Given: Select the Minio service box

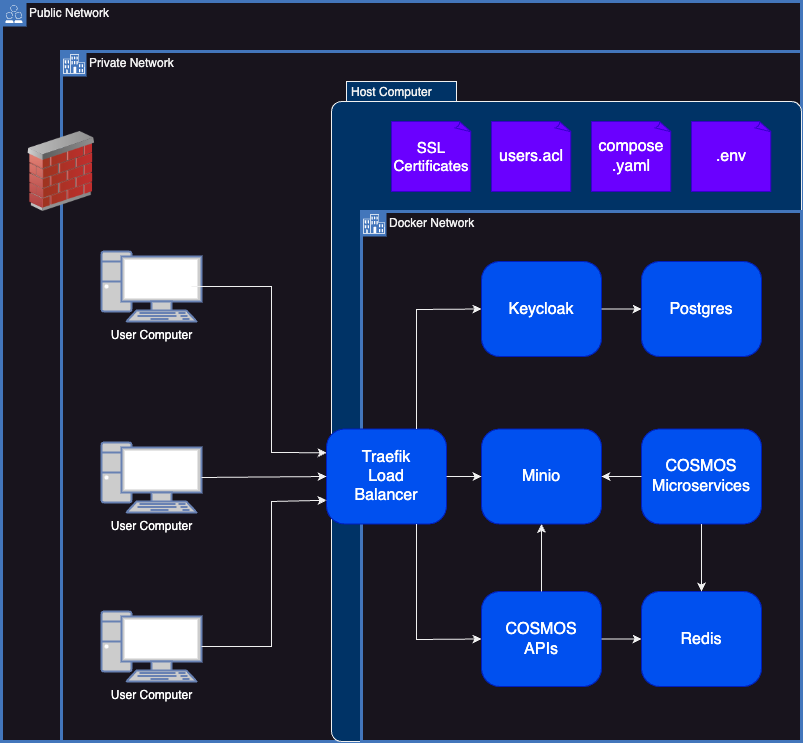Looking at the screenshot, I should coord(541,476).
